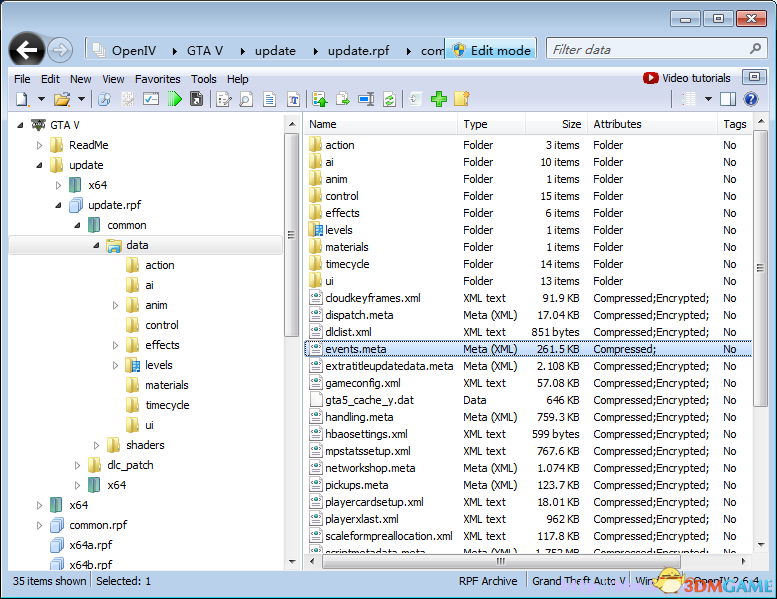Sort list by Size column header
Viewport: 777px width, 599px height.
(x=555, y=124)
